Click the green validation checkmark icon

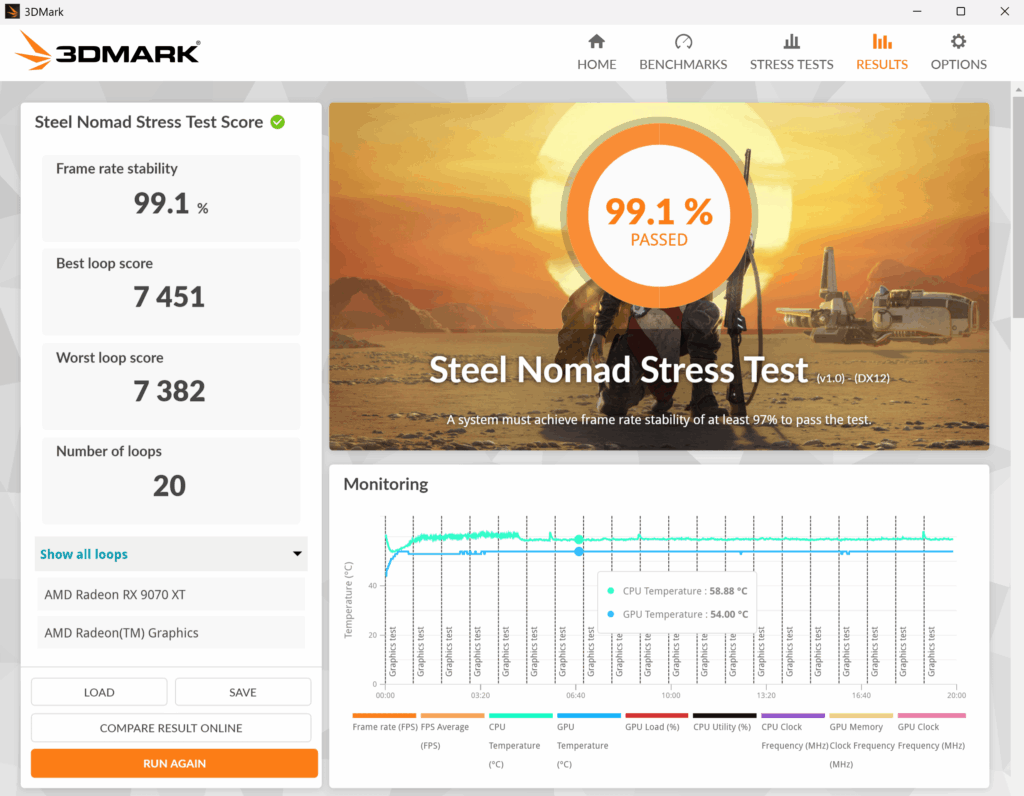[278, 122]
